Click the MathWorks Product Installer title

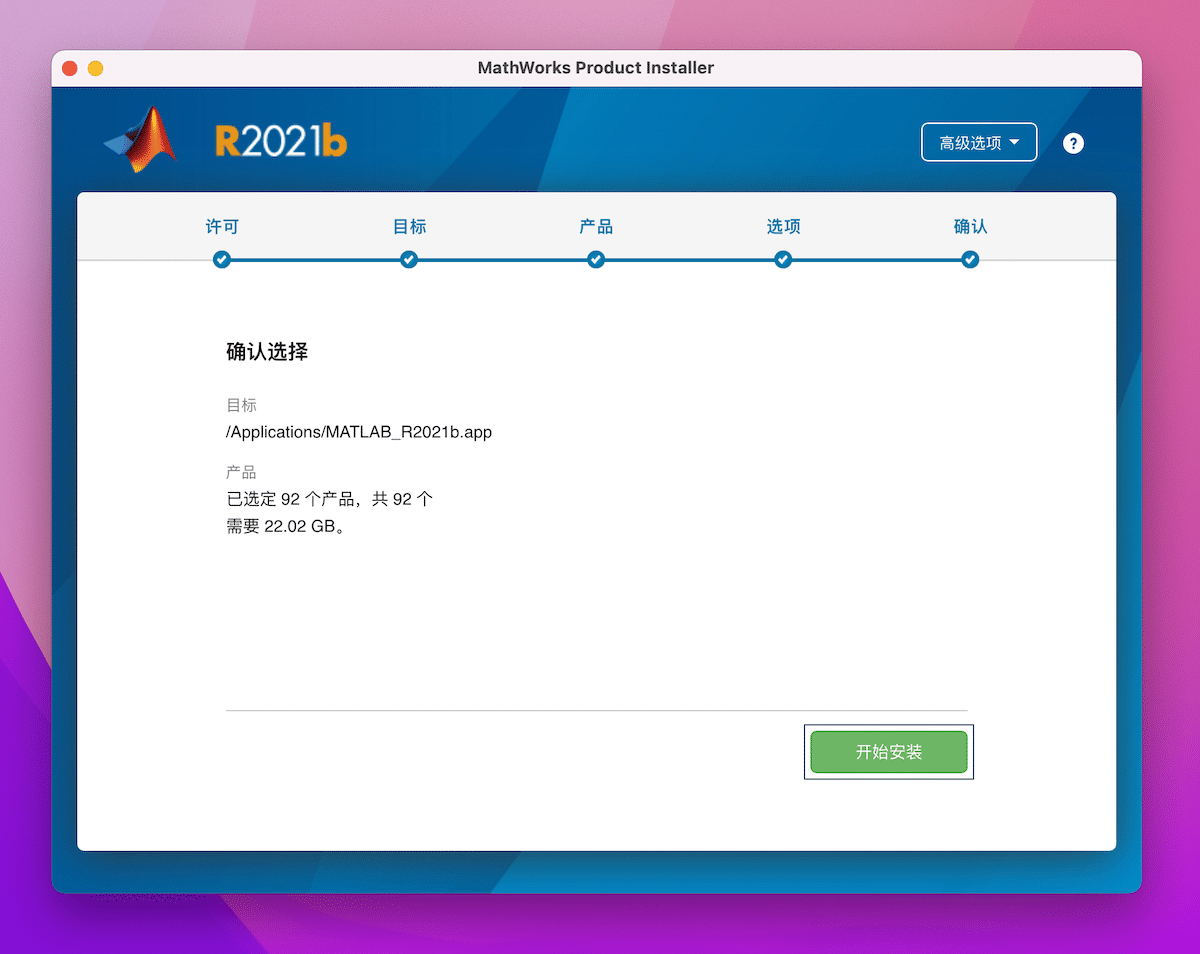(x=596, y=68)
